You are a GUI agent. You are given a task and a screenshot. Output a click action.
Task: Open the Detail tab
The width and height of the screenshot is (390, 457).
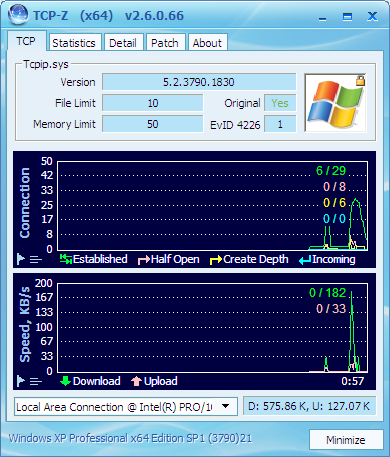(123, 43)
